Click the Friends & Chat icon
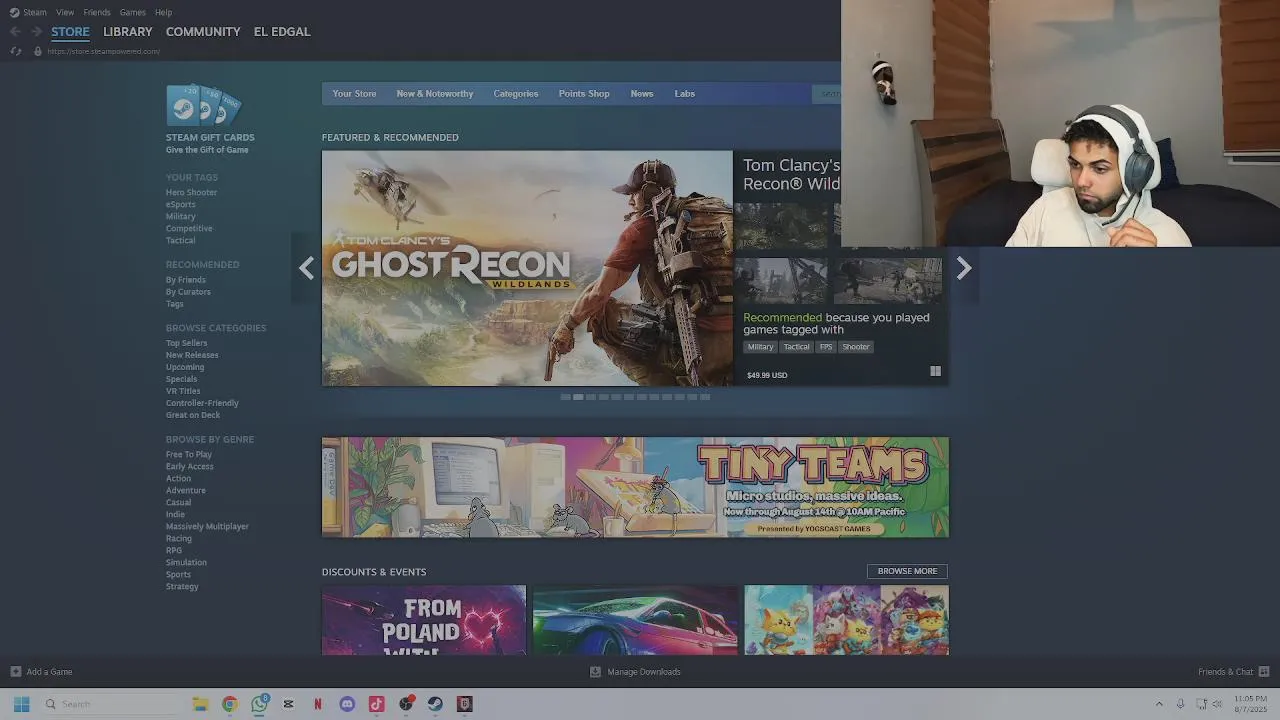Screen dimensions: 1280x720 (x=1263, y=672)
